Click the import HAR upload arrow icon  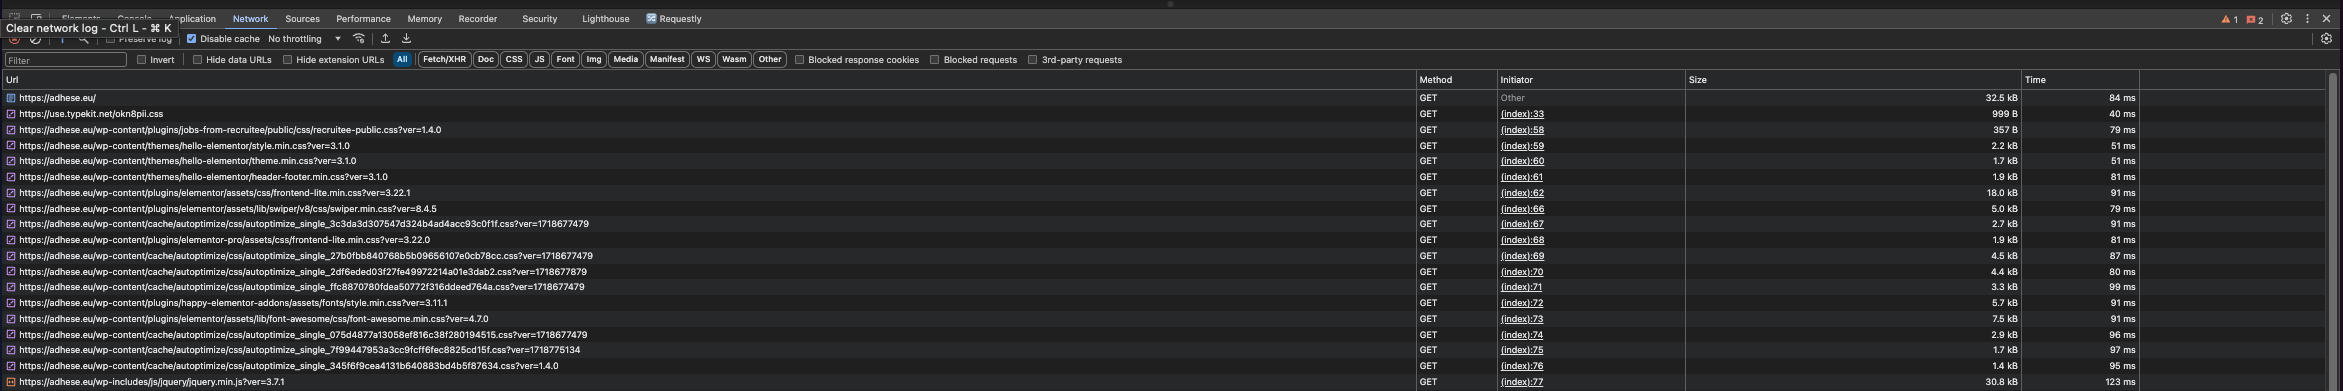pos(385,39)
